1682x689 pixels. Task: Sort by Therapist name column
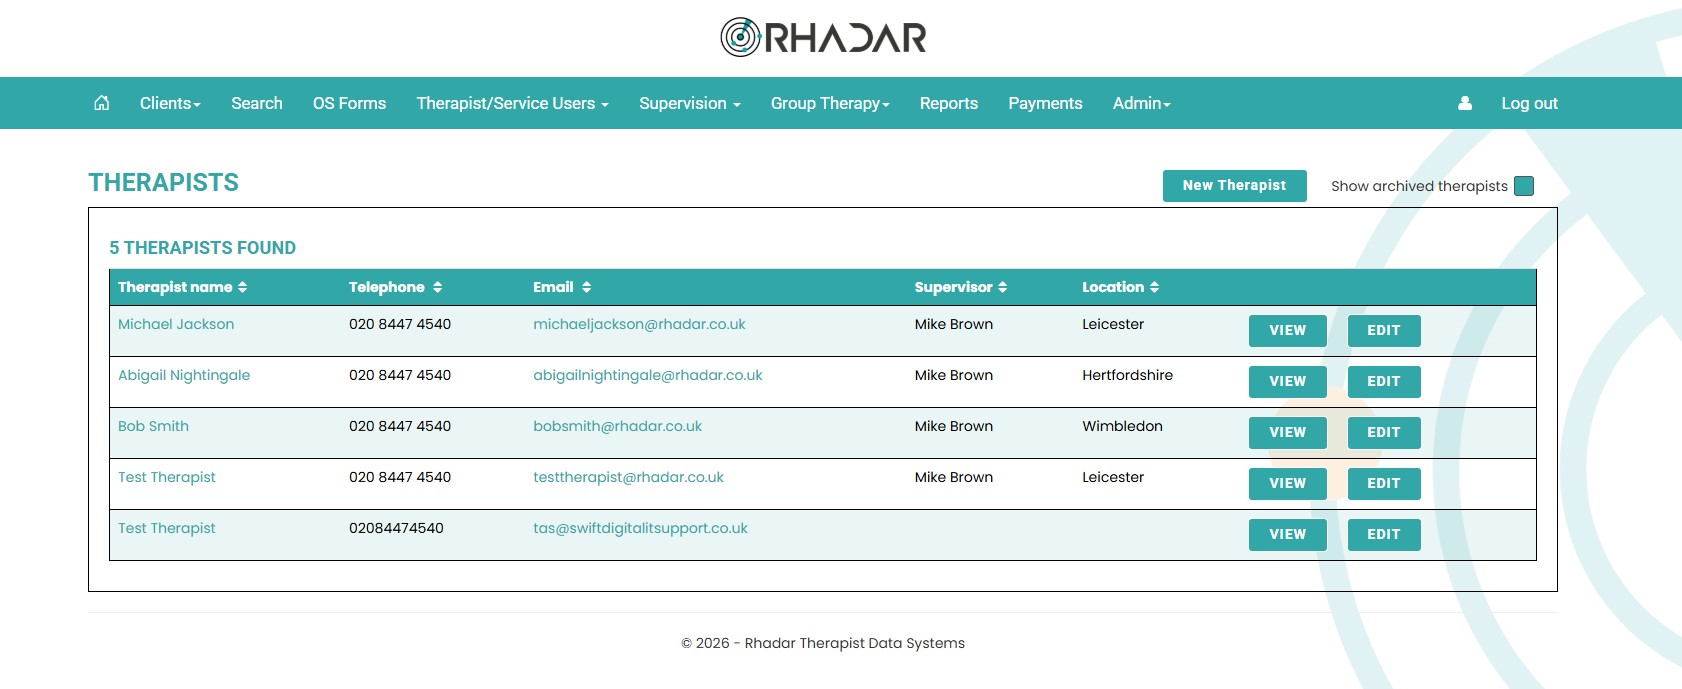click(x=183, y=287)
